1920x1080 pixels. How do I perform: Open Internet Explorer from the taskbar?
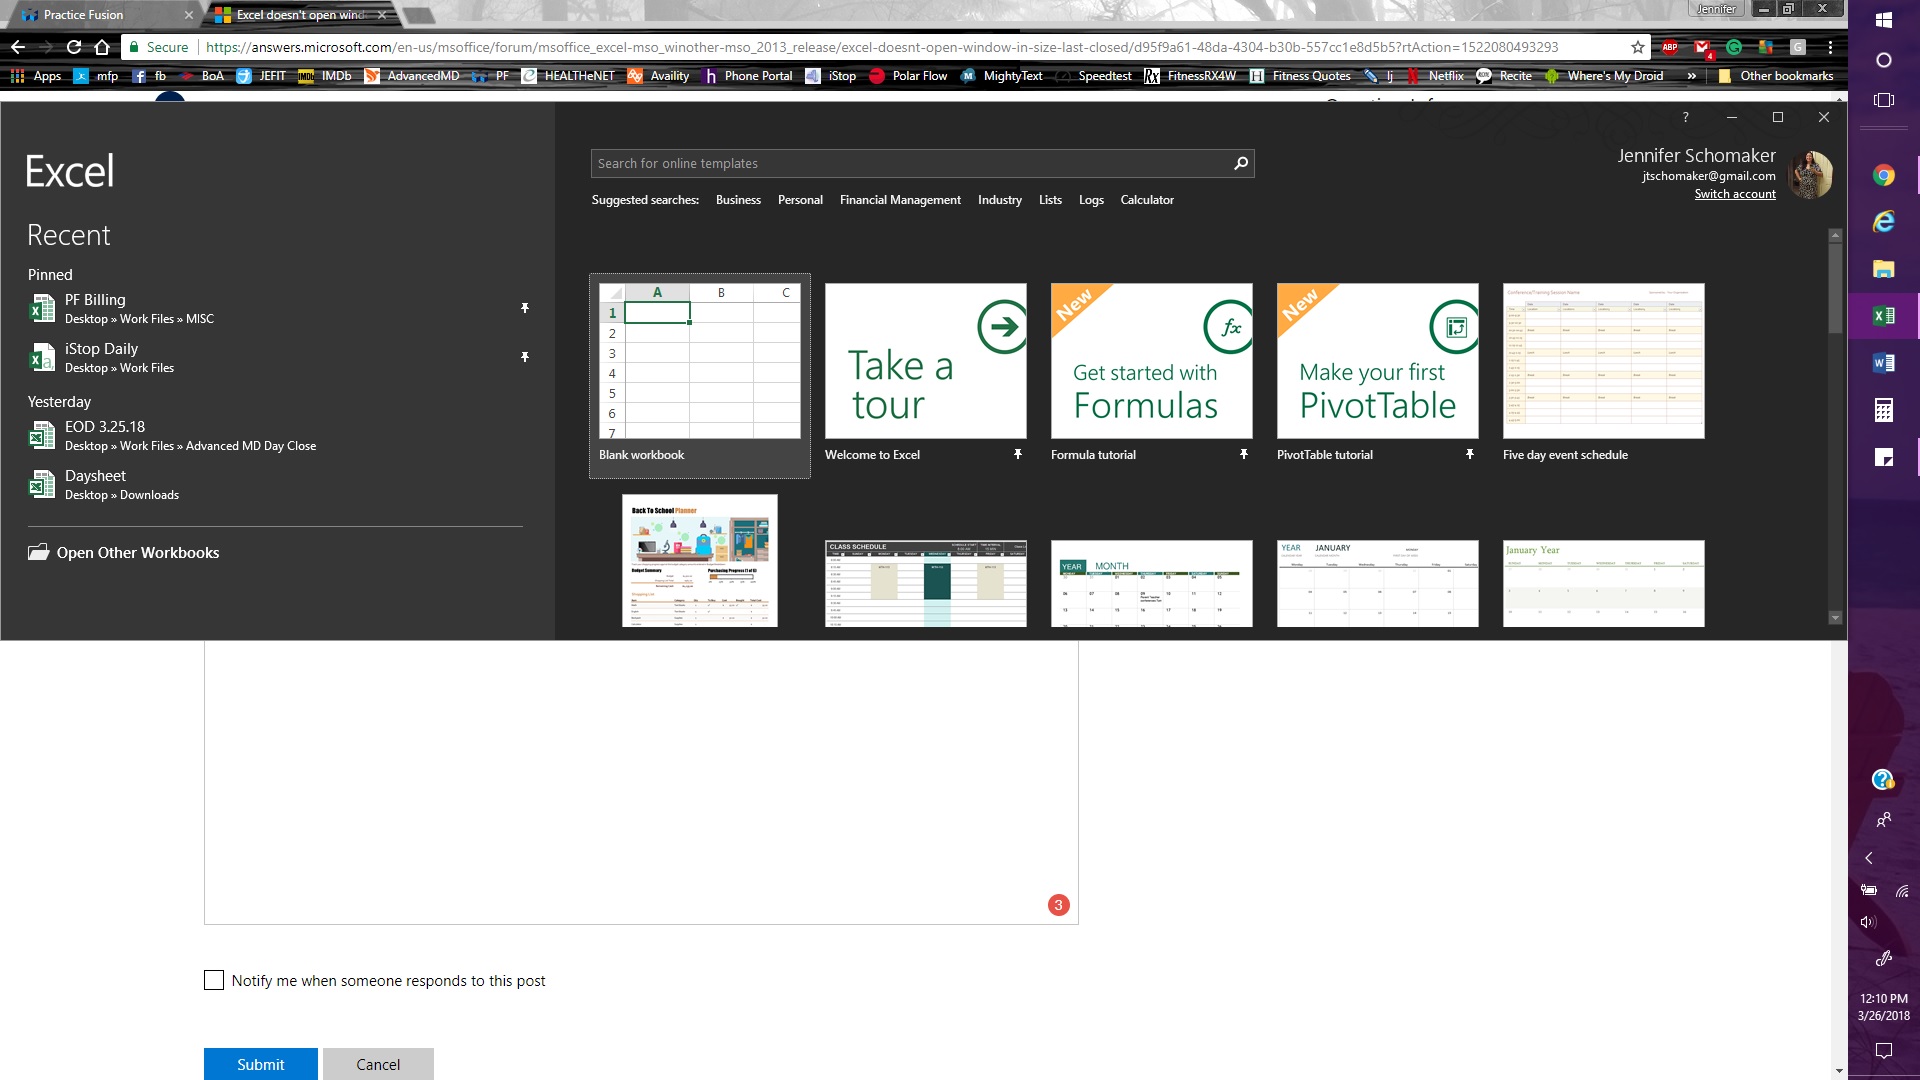1883,222
